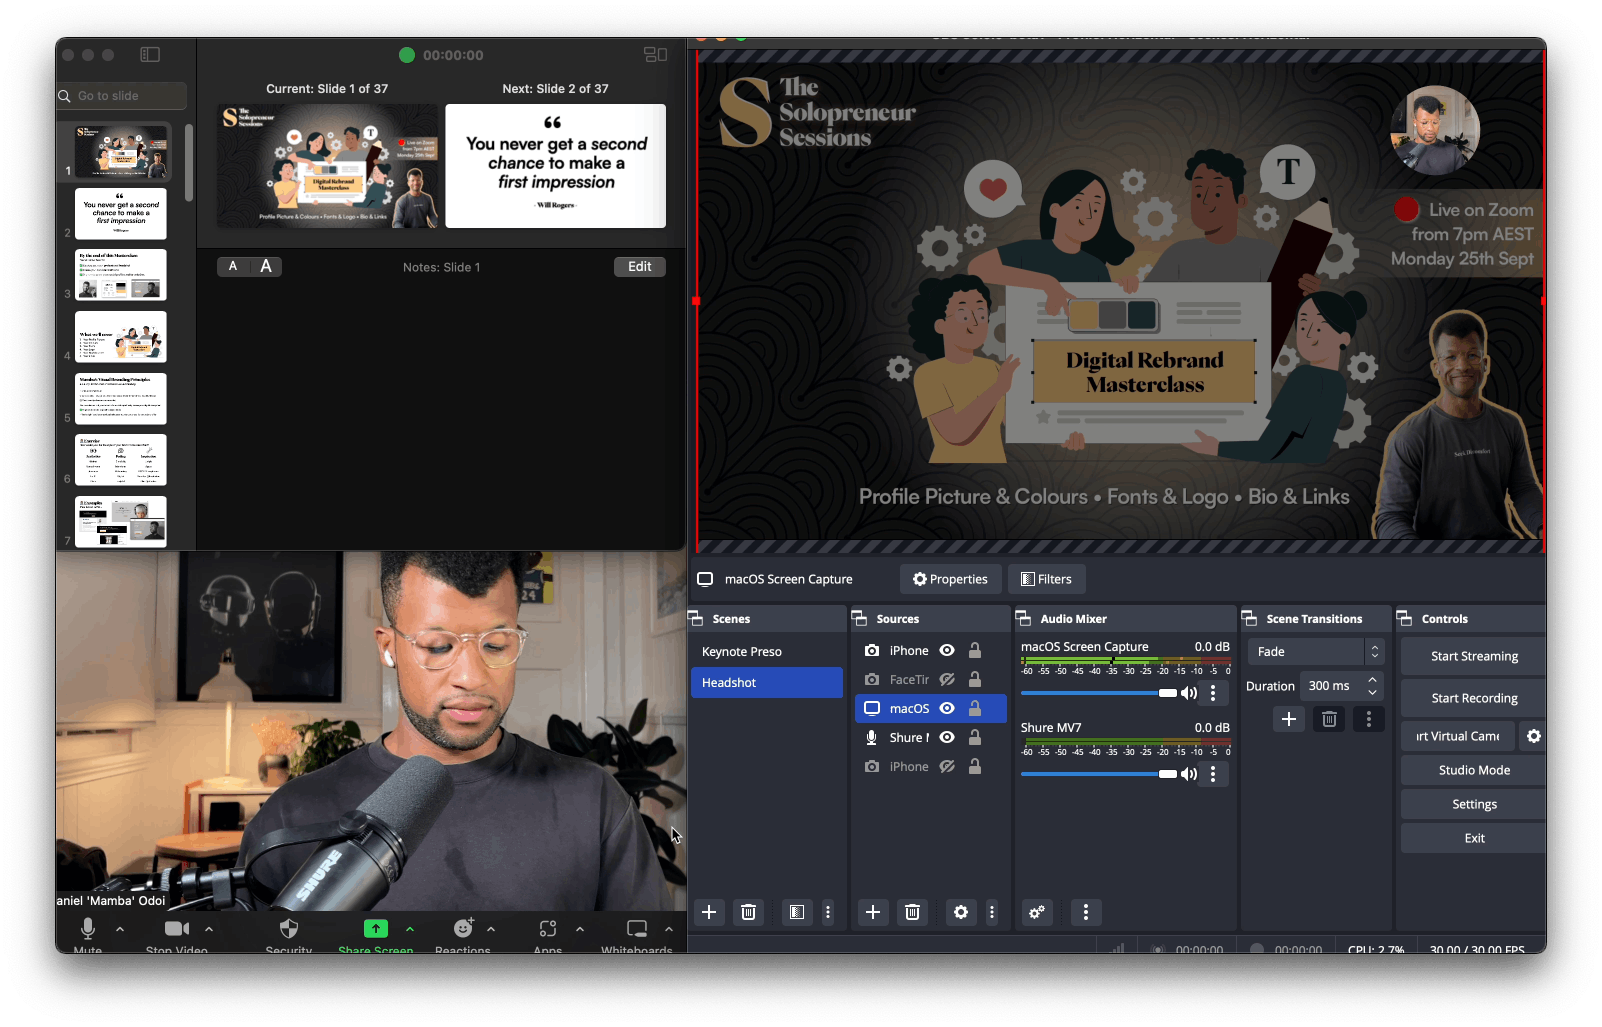This screenshot has height=1027, width=1602.
Task: Adjust macOS Screen Capture volume slider
Action: (x=1099, y=693)
